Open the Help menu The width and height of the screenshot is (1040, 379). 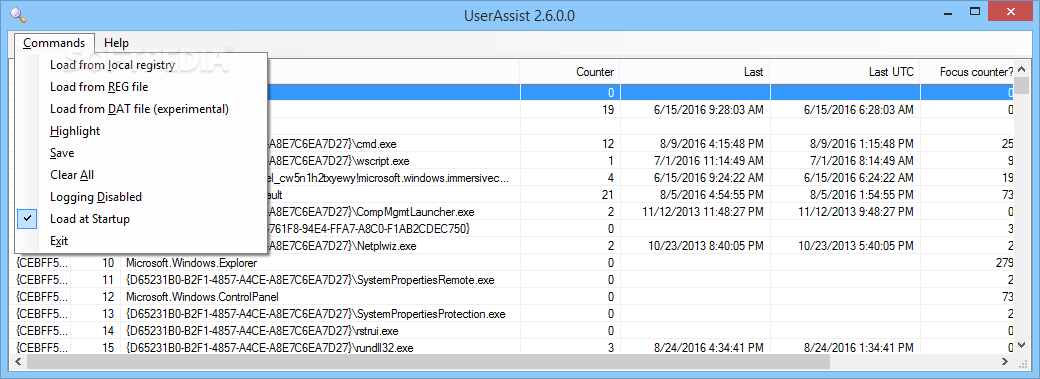click(116, 42)
